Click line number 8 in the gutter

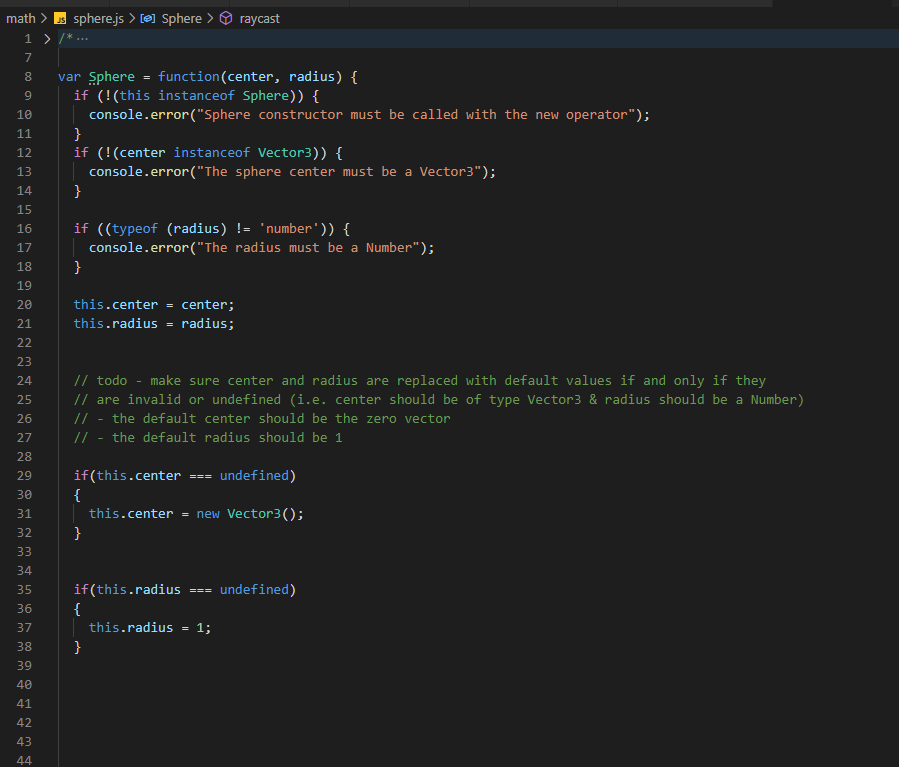[28, 77]
